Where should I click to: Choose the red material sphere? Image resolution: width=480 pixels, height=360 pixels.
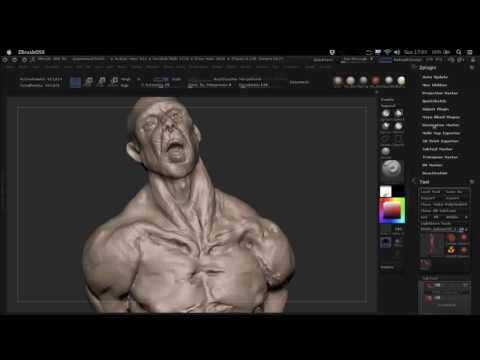(376, 81)
